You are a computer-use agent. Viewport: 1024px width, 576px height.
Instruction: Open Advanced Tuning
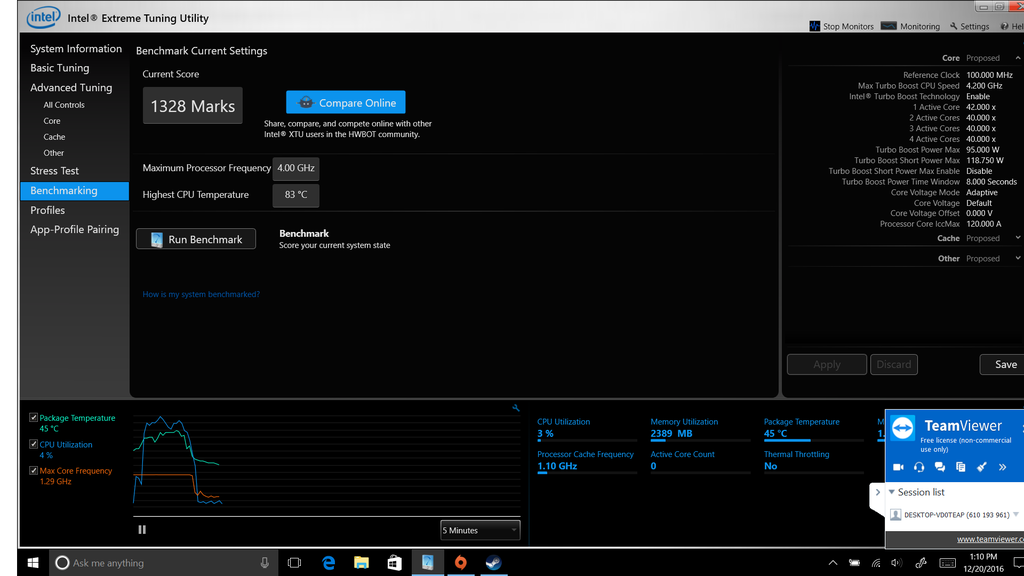pyautogui.click(x=71, y=88)
